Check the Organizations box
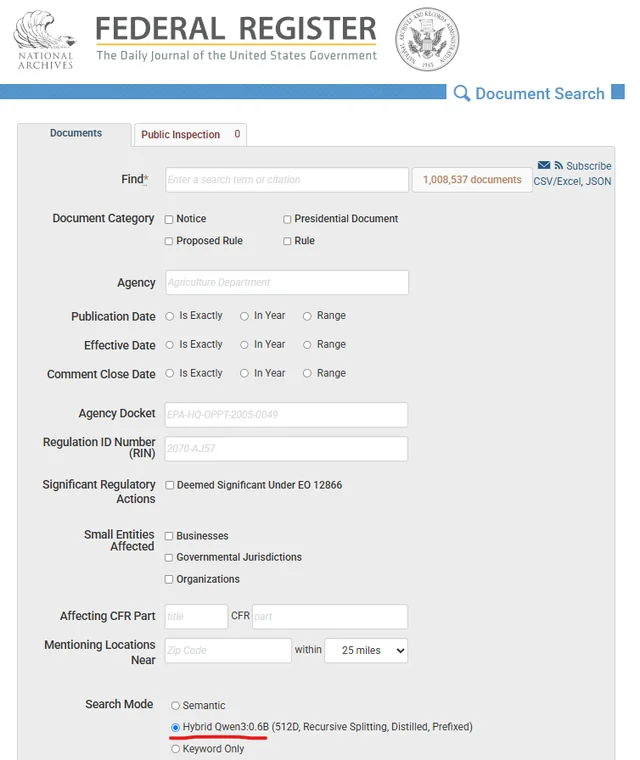Viewport: 640px width, 760px height. (169, 580)
